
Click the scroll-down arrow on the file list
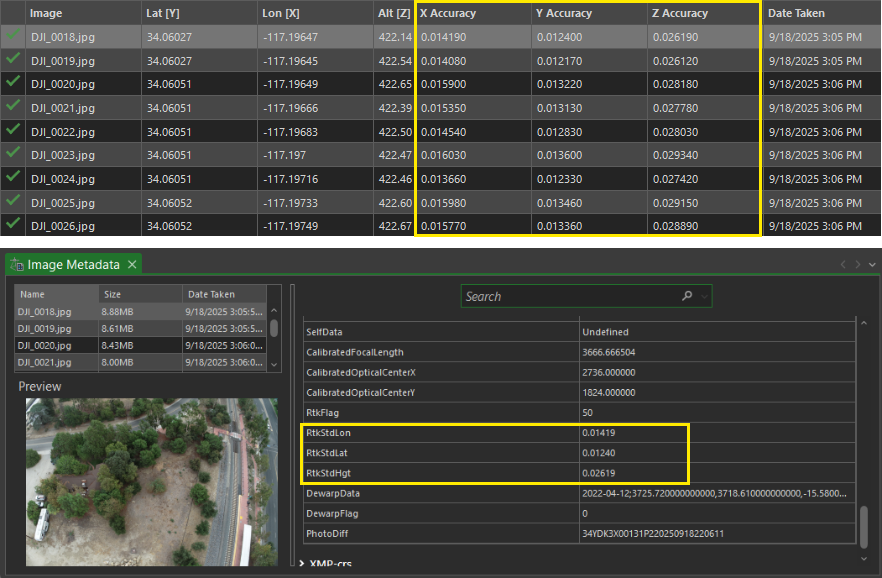[x=273, y=366]
